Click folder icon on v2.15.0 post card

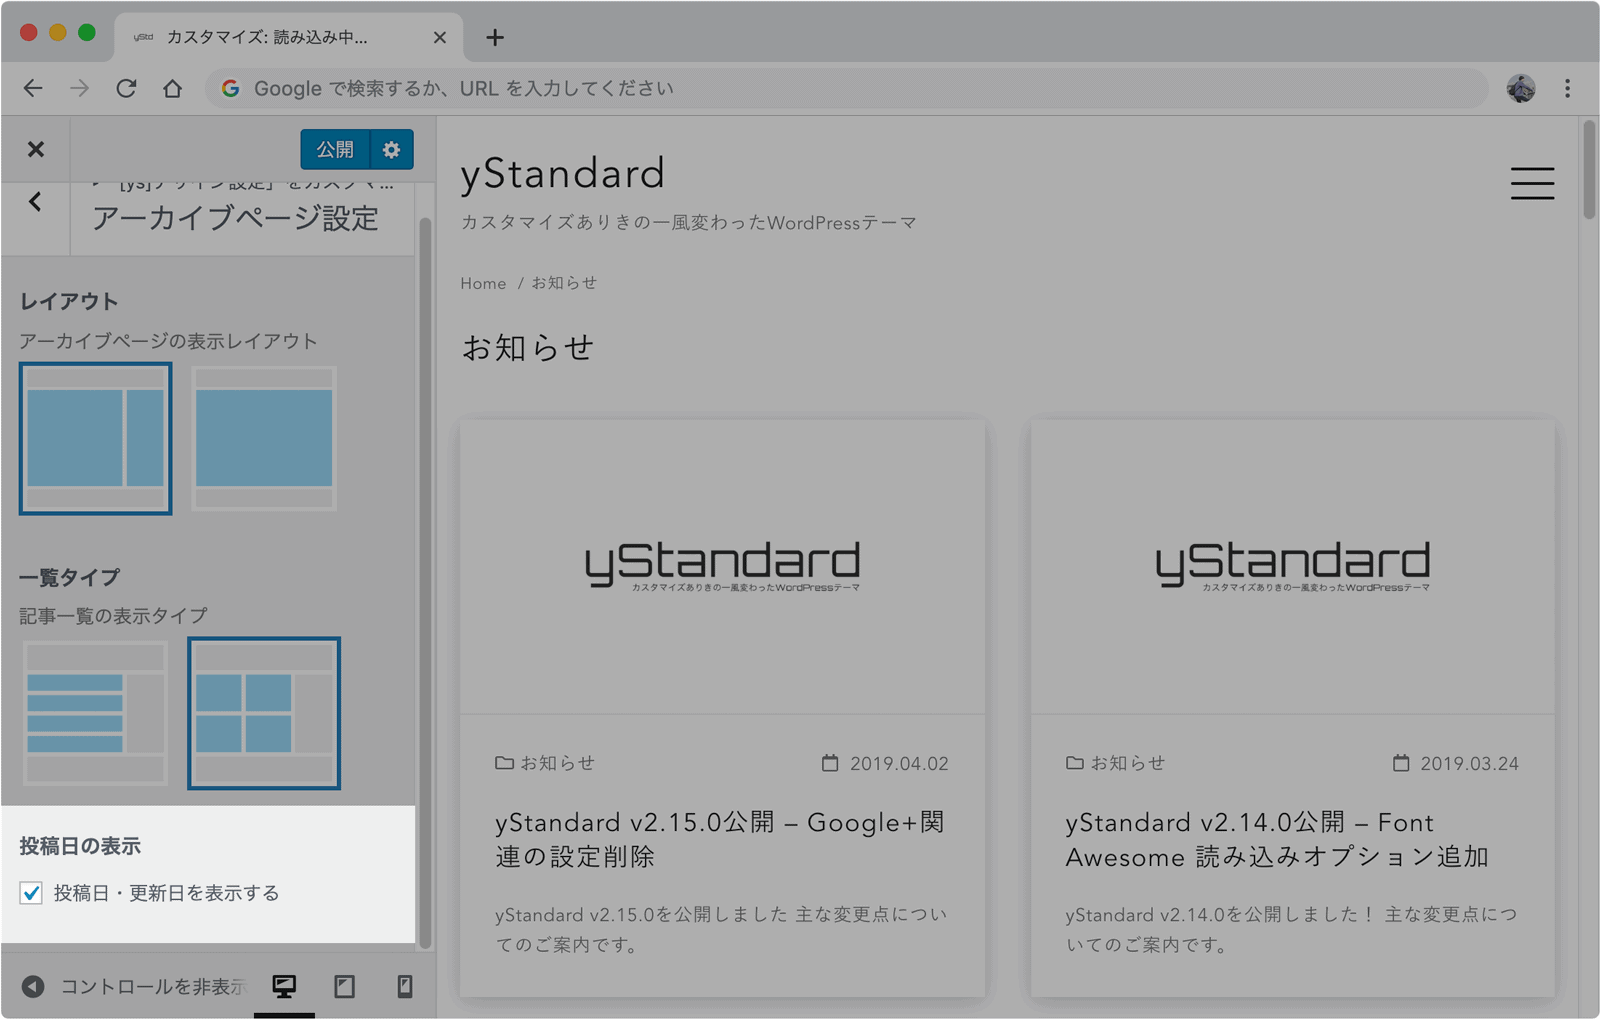click(x=504, y=763)
